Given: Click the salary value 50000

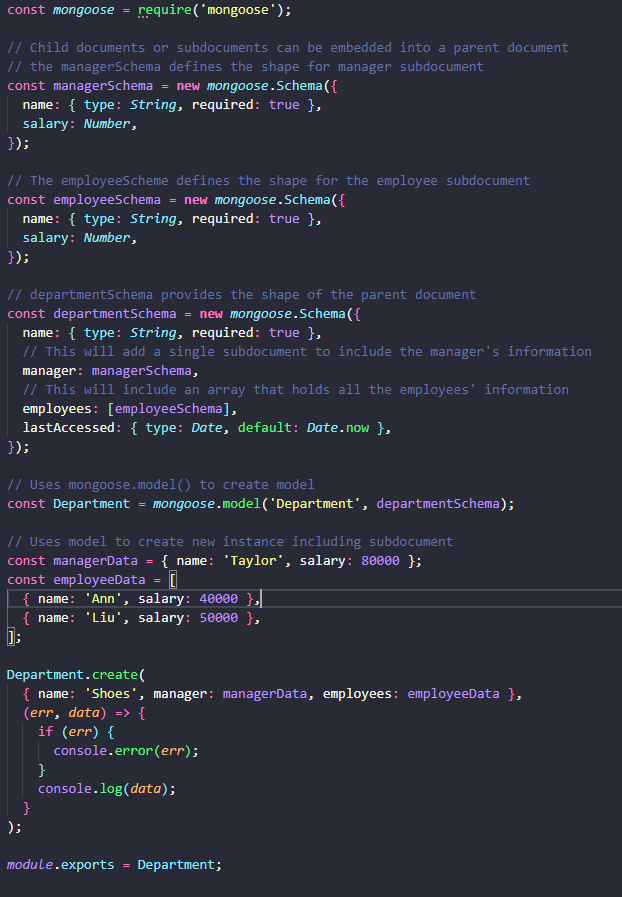Looking at the screenshot, I should [219, 618].
